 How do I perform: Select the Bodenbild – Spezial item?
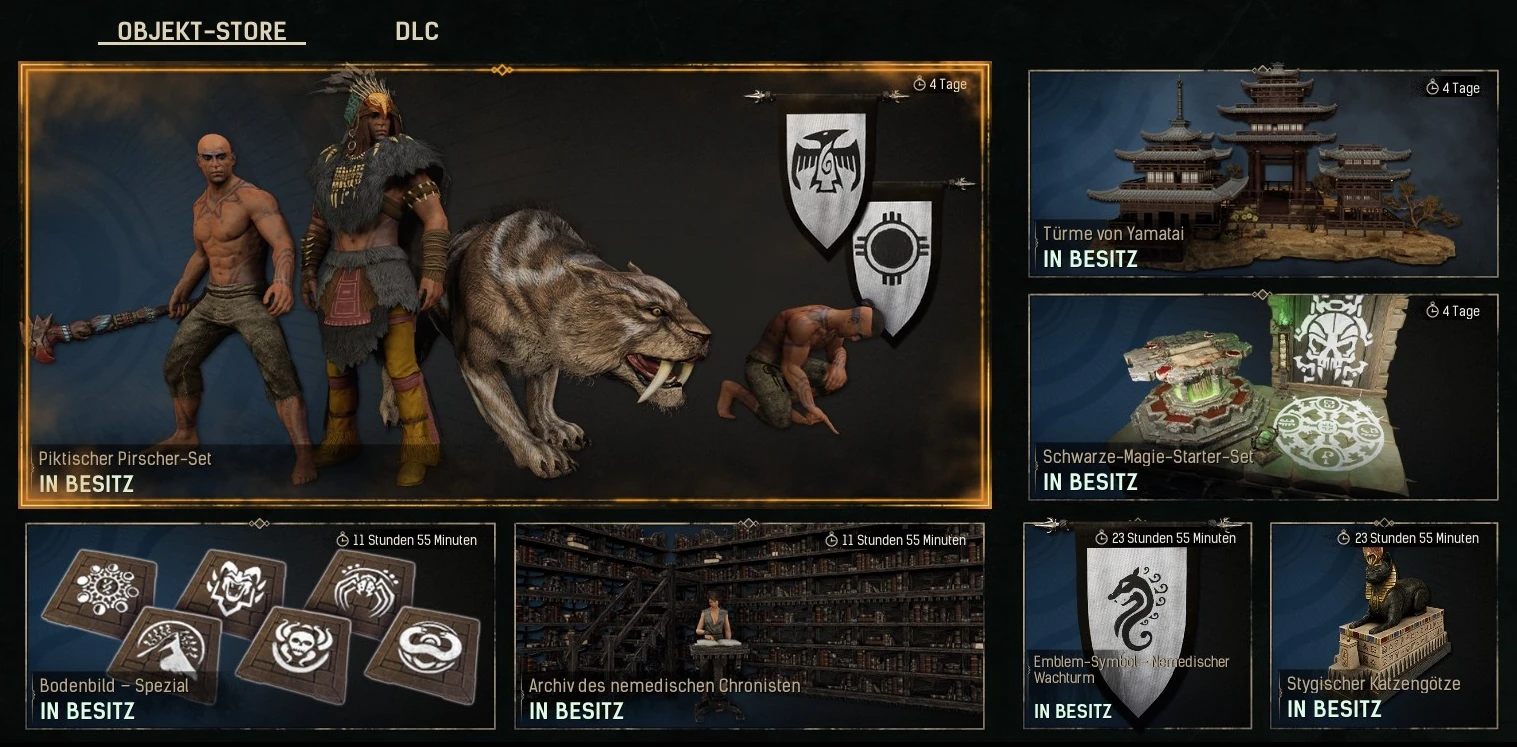pyautogui.click(x=260, y=626)
